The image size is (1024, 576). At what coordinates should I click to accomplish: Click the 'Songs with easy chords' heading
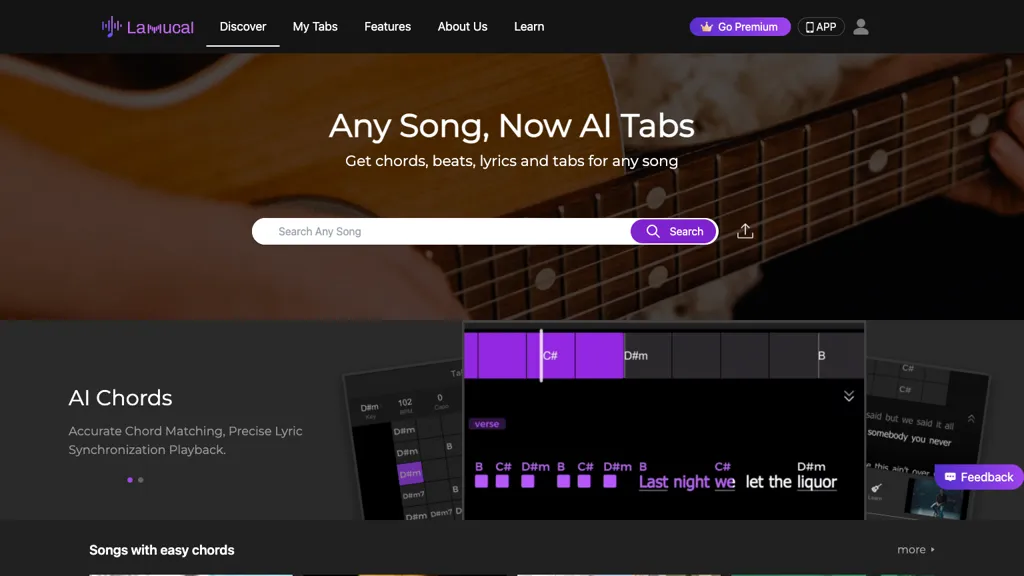coord(162,550)
